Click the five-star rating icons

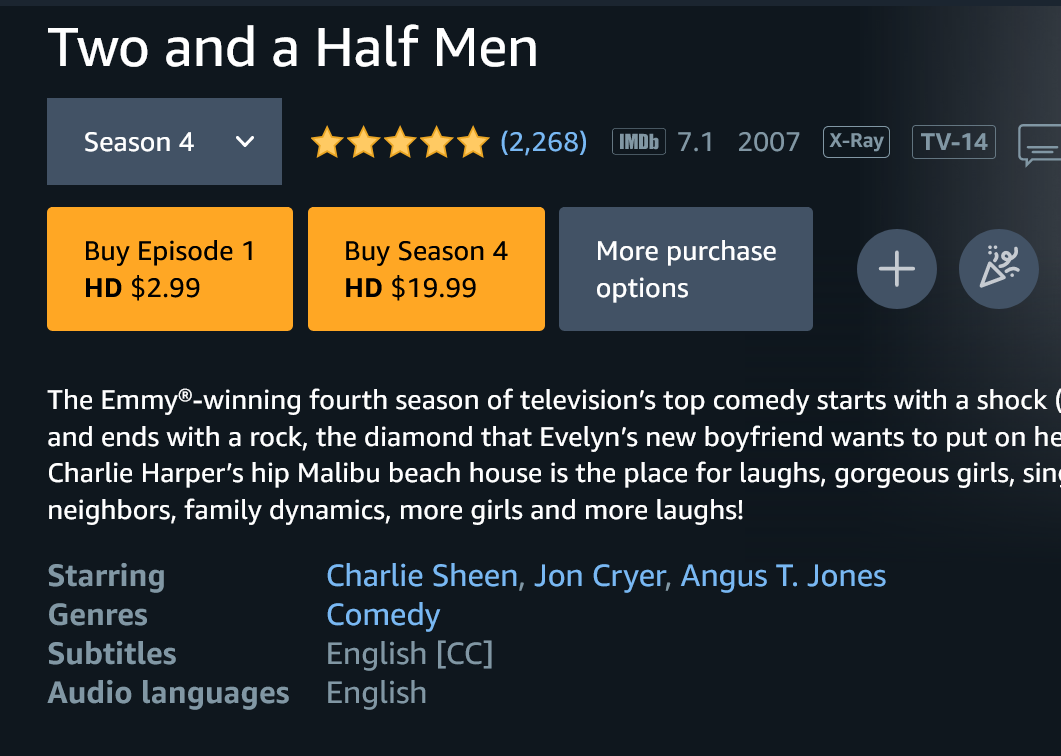399,143
